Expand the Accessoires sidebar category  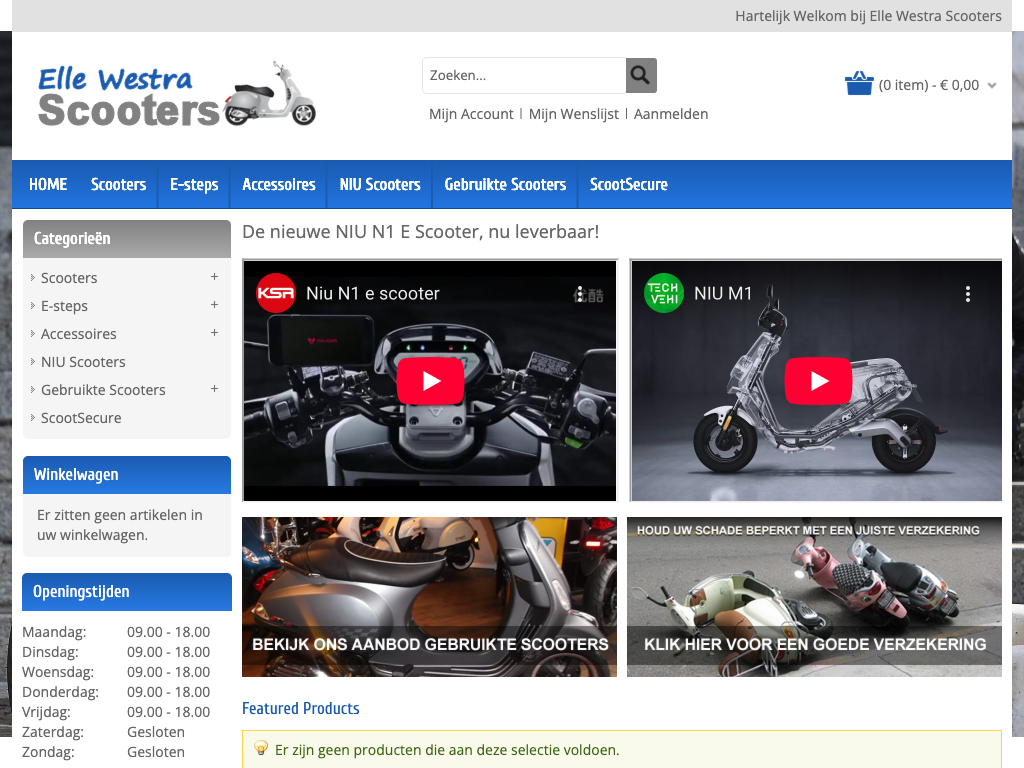click(214, 333)
